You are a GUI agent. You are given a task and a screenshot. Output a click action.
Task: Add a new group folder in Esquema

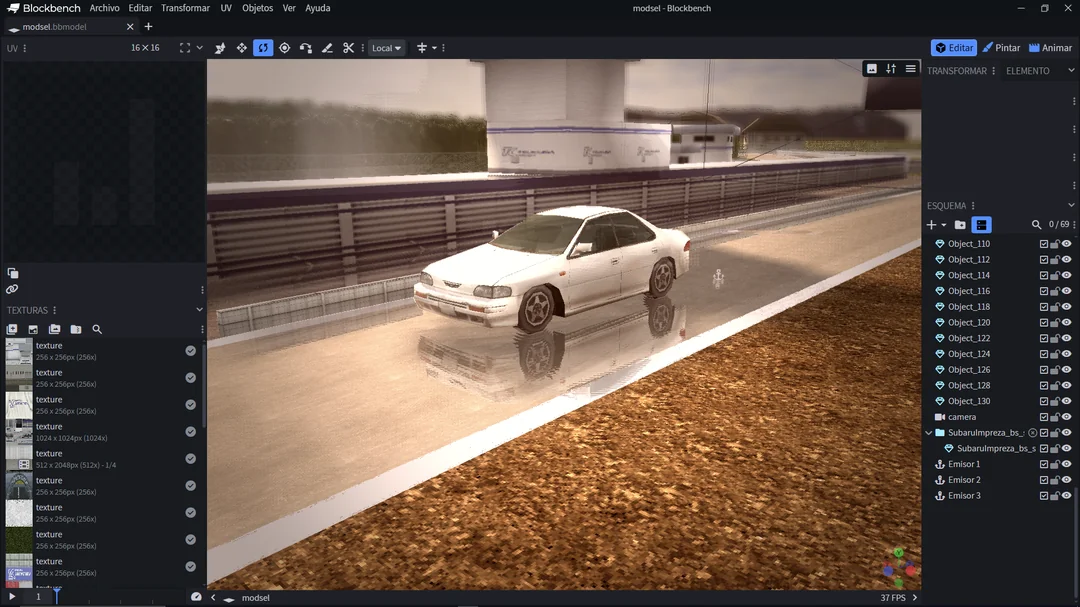tap(960, 225)
